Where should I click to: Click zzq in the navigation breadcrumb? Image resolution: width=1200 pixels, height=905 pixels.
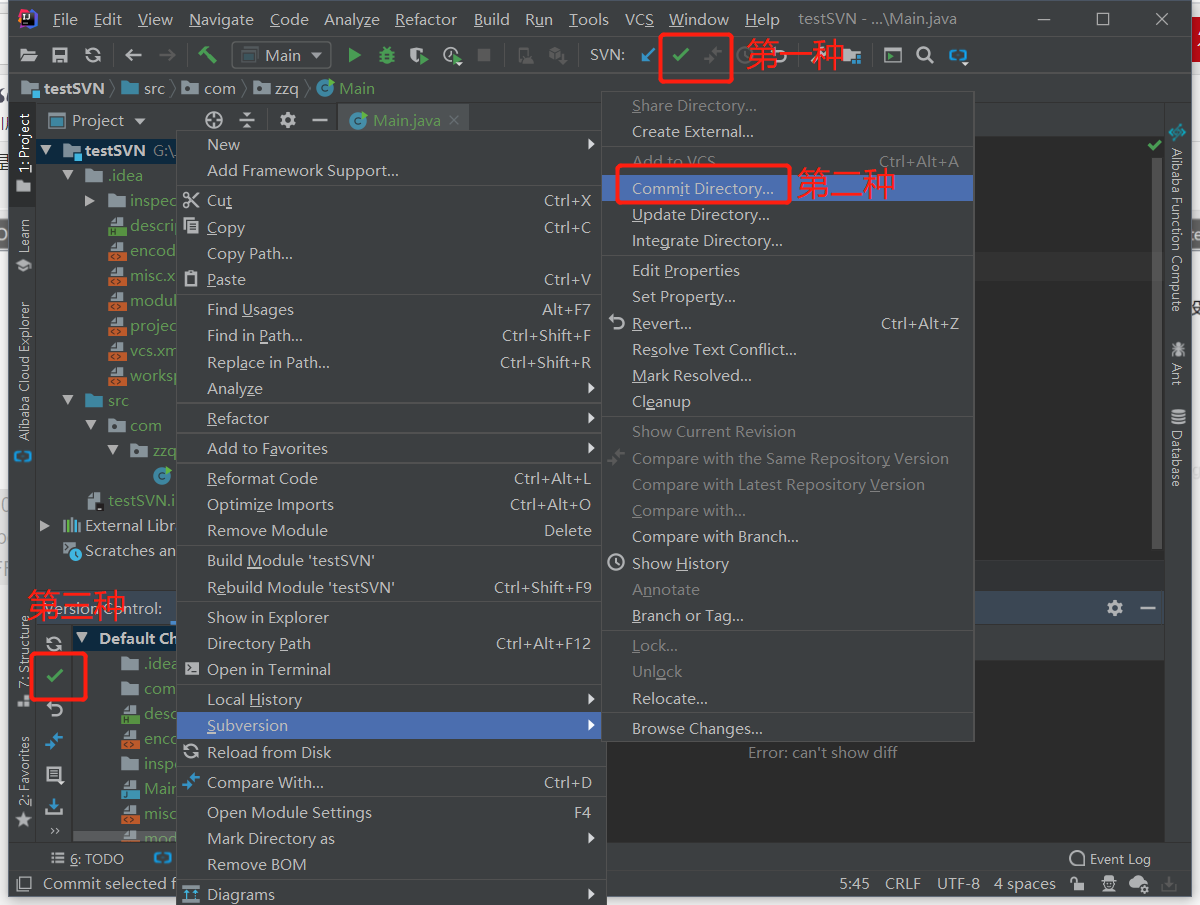[x=275, y=89]
